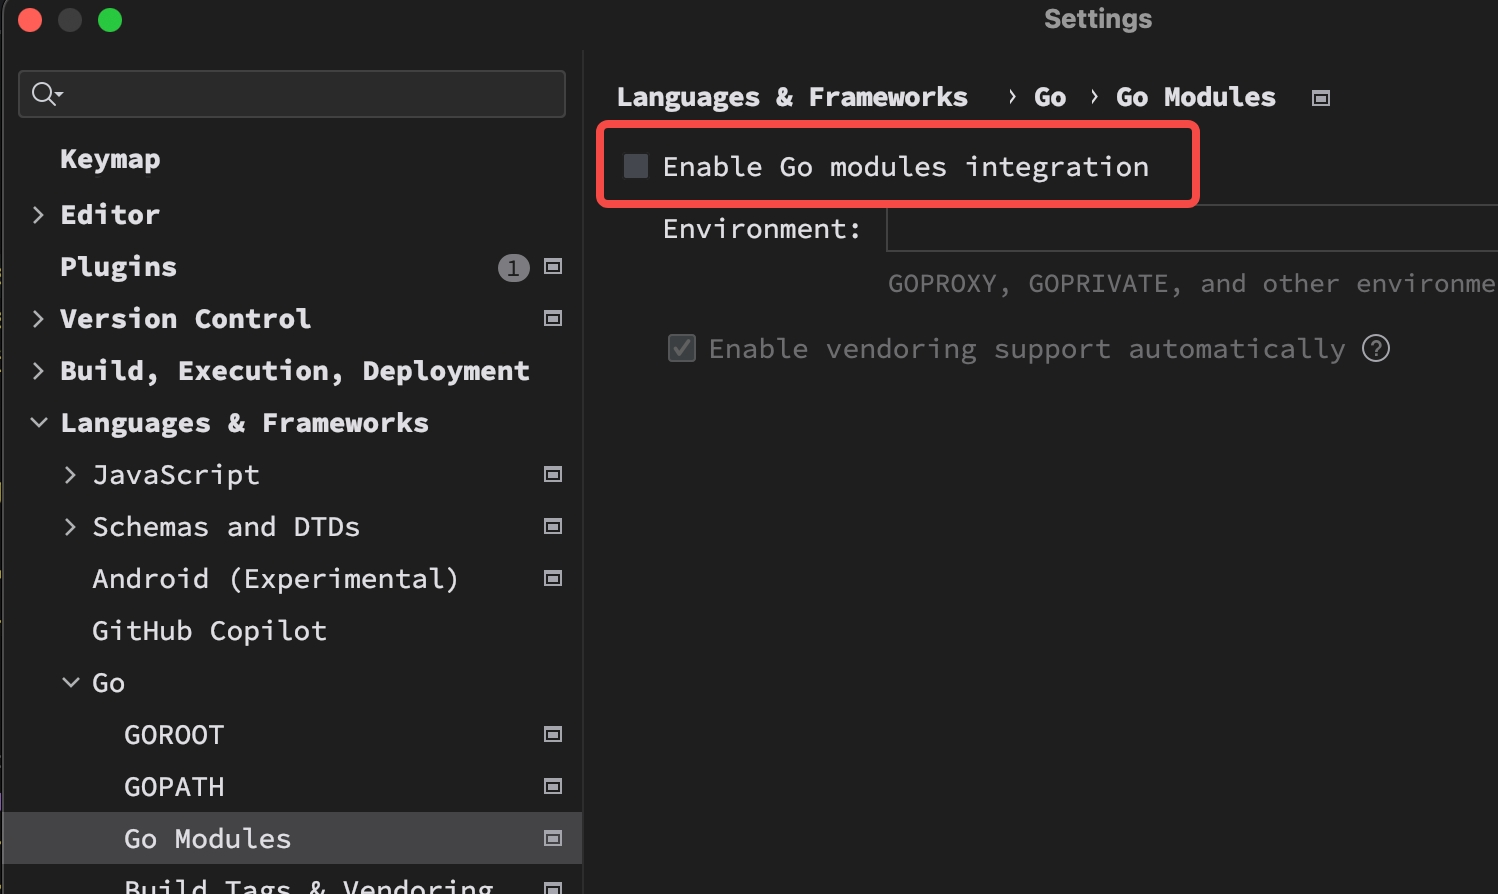Enable Go modules integration checkbox
The width and height of the screenshot is (1498, 894).
[x=635, y=166]
